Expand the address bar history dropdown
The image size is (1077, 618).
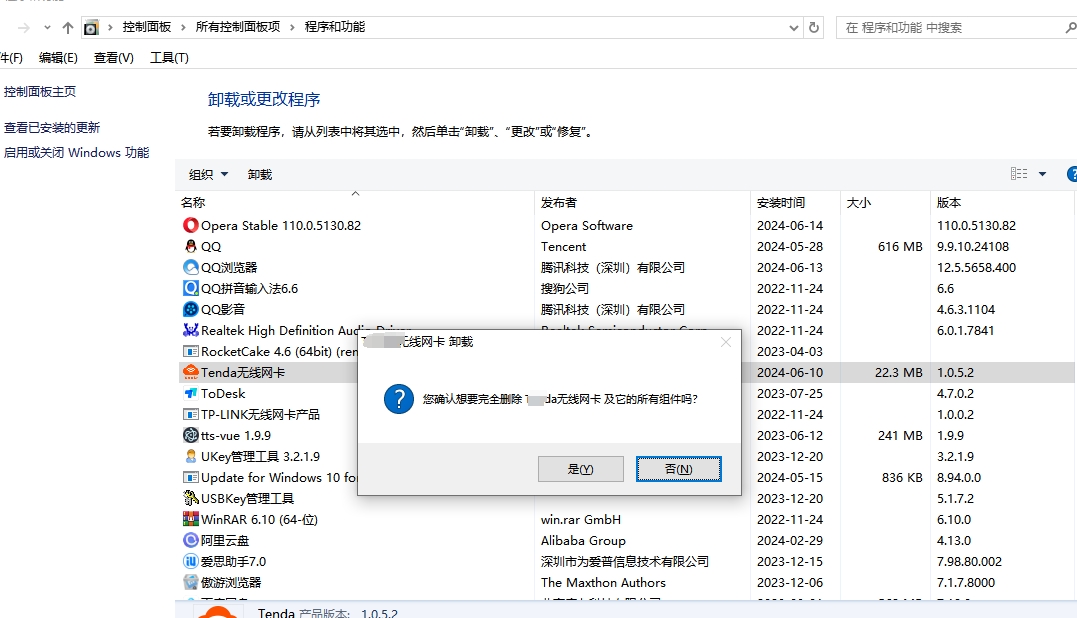click(x=793, y=28)
